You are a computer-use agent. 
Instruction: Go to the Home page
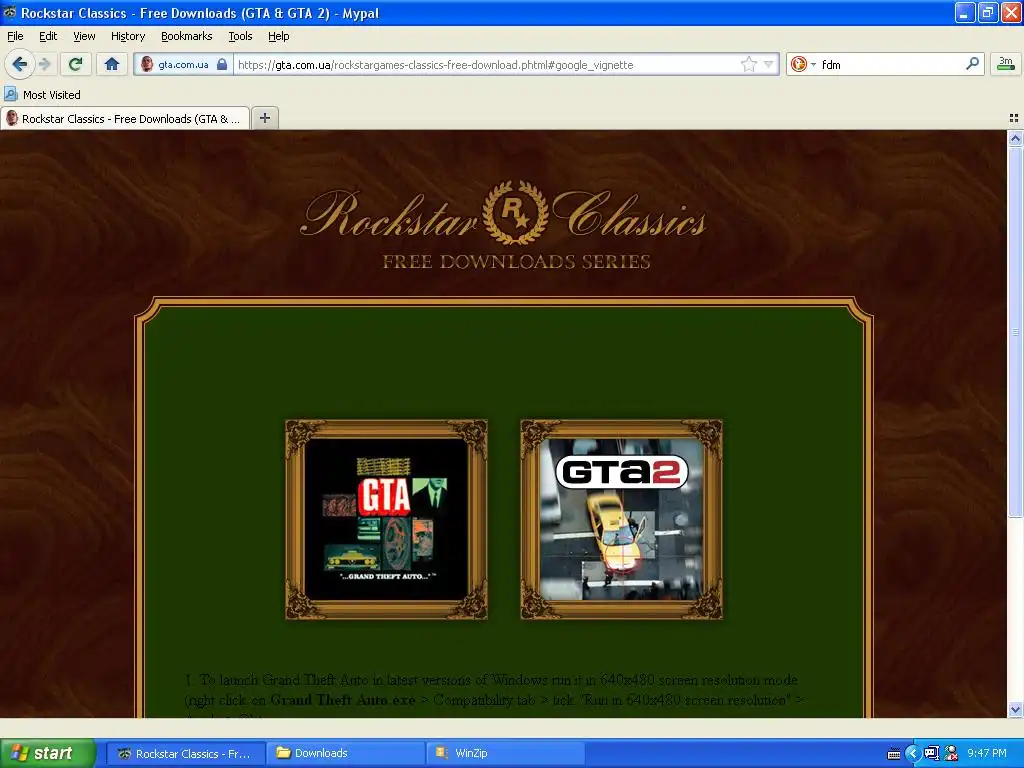112,64
